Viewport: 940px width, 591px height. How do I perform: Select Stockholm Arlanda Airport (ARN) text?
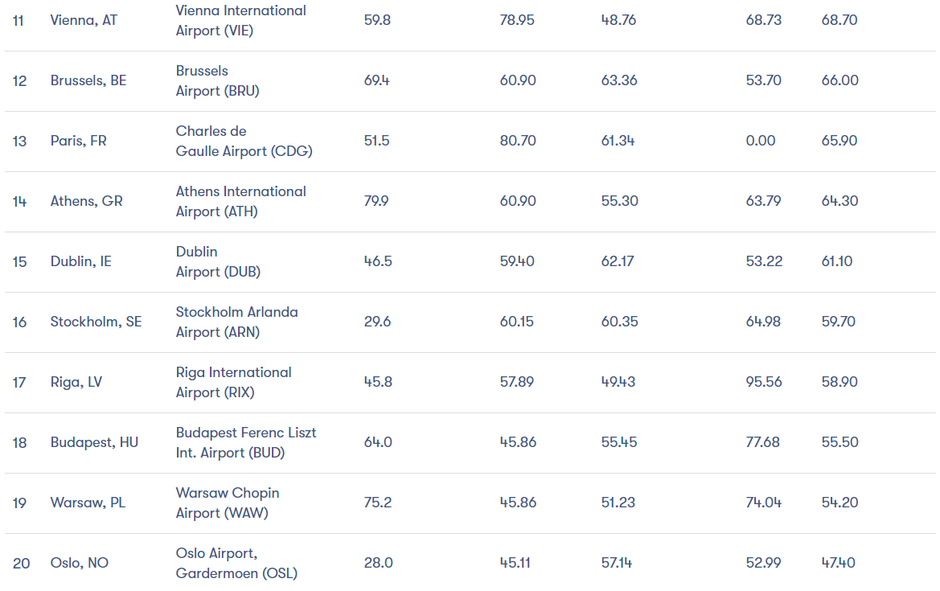coord(237,321)
